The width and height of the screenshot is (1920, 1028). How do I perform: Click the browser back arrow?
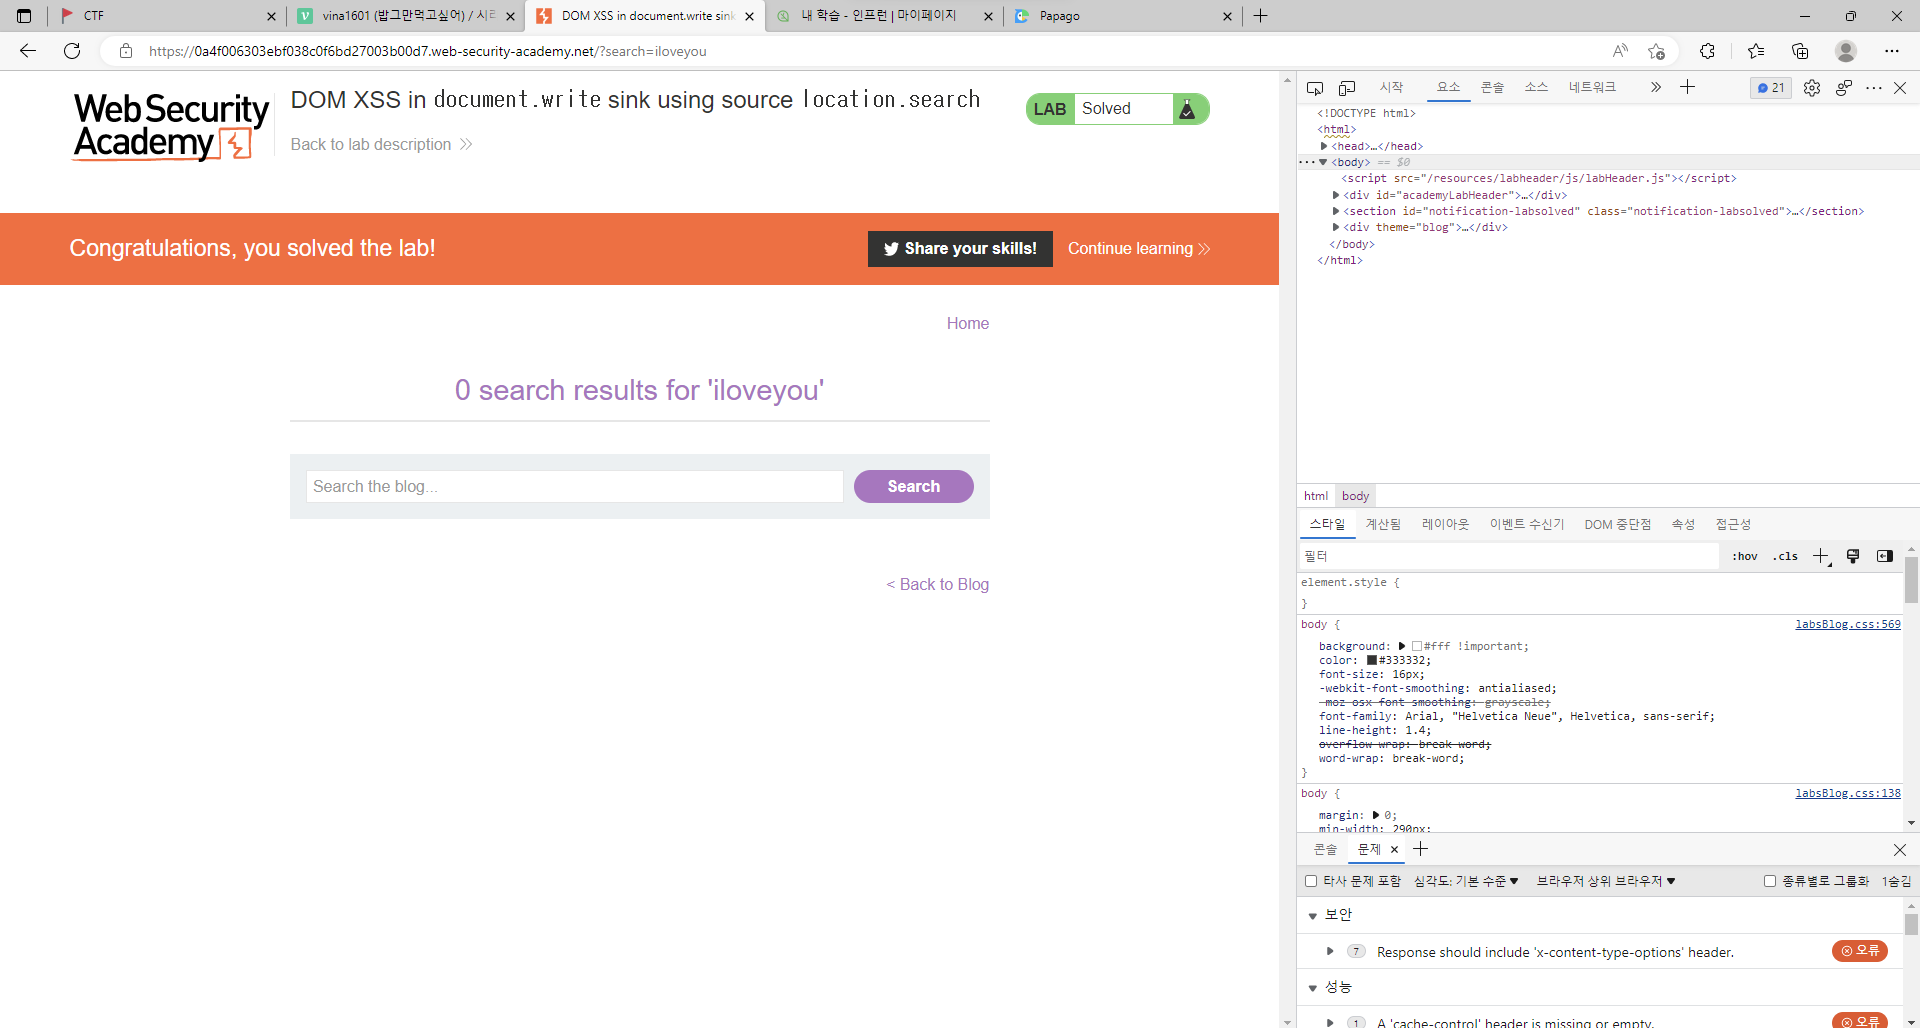tap(28, 51)
